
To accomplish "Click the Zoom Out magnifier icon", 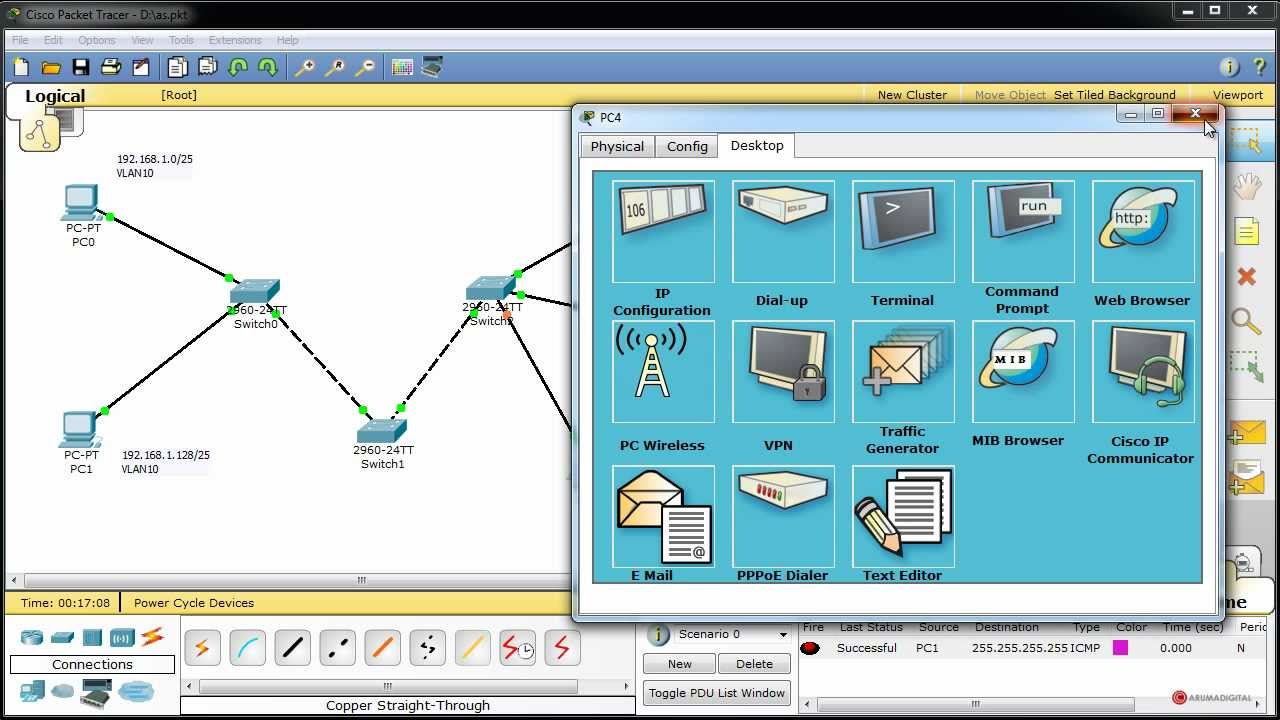I will 365,67.
